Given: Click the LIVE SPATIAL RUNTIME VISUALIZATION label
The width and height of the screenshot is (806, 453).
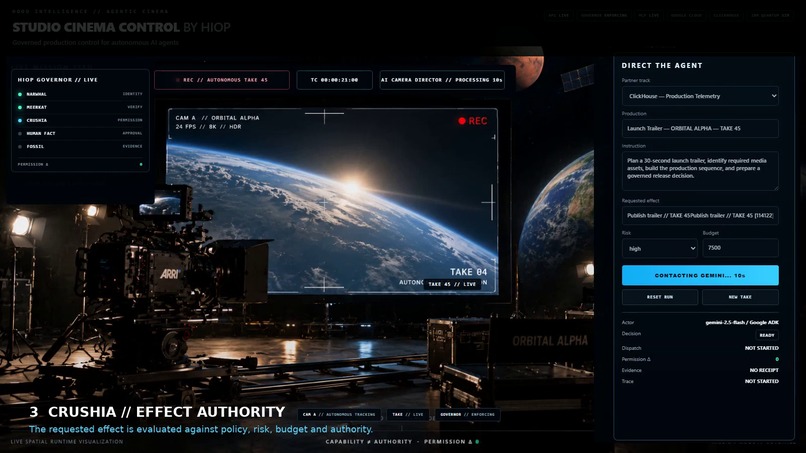Looking at the screenshot, I should (x=67, y=442).
